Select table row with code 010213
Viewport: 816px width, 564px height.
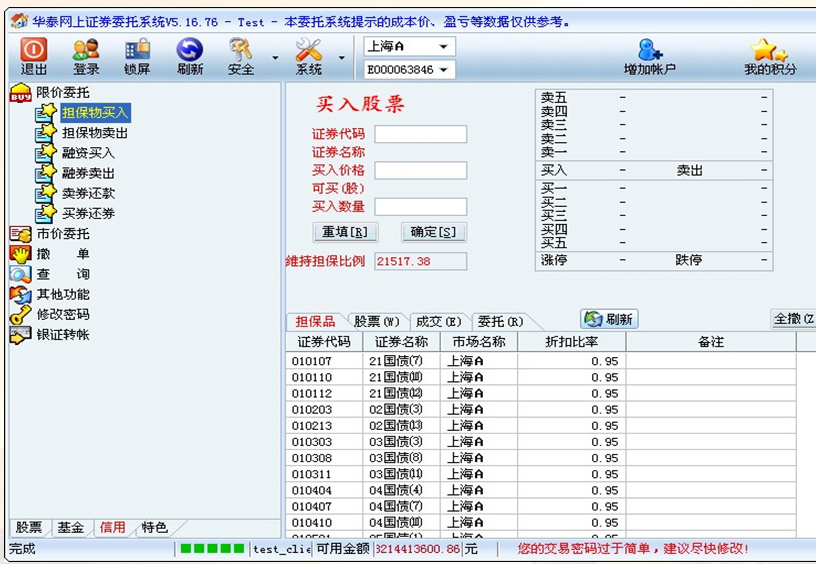coord(541,426)
